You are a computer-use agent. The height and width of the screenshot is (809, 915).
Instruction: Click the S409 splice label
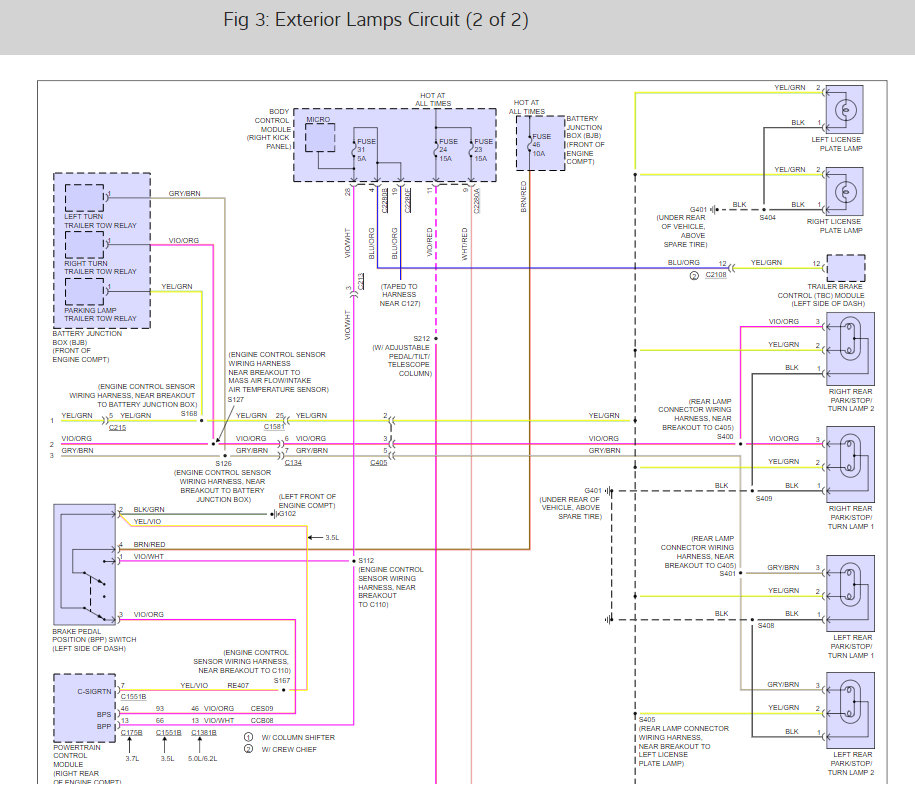[x=764, y=498]
